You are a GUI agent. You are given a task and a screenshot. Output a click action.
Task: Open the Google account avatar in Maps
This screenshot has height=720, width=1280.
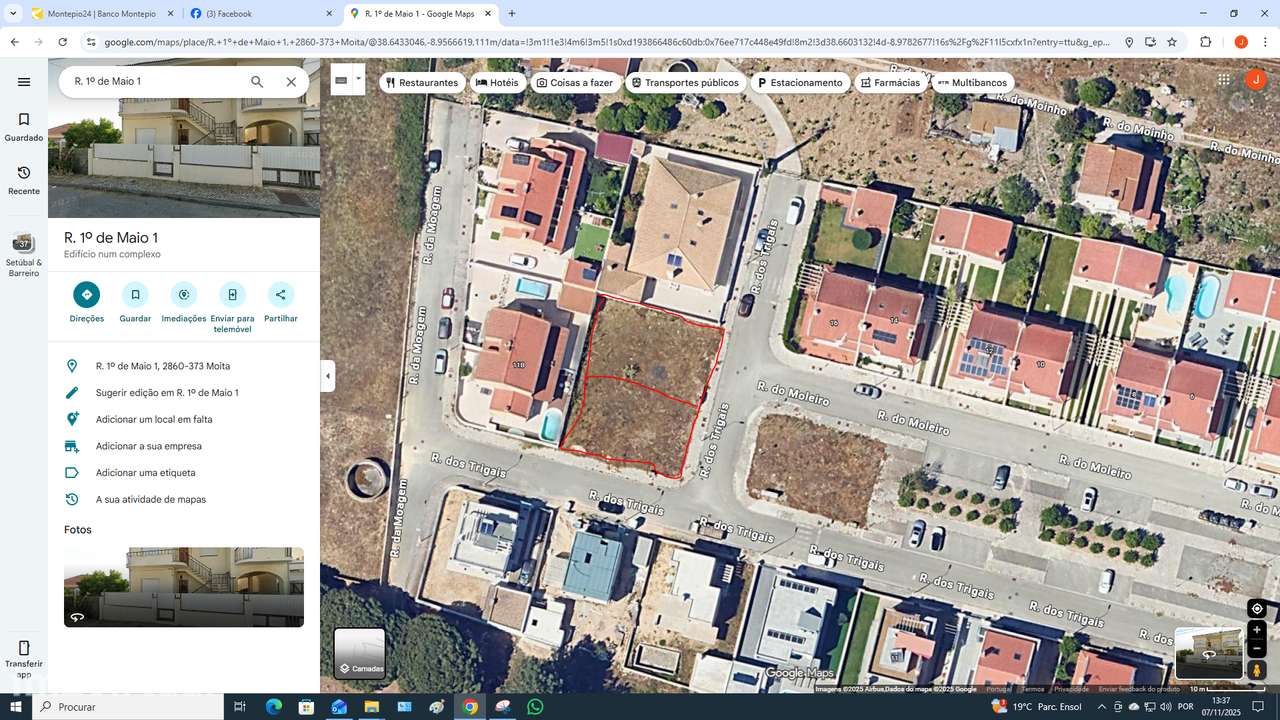click(1256, 80)
